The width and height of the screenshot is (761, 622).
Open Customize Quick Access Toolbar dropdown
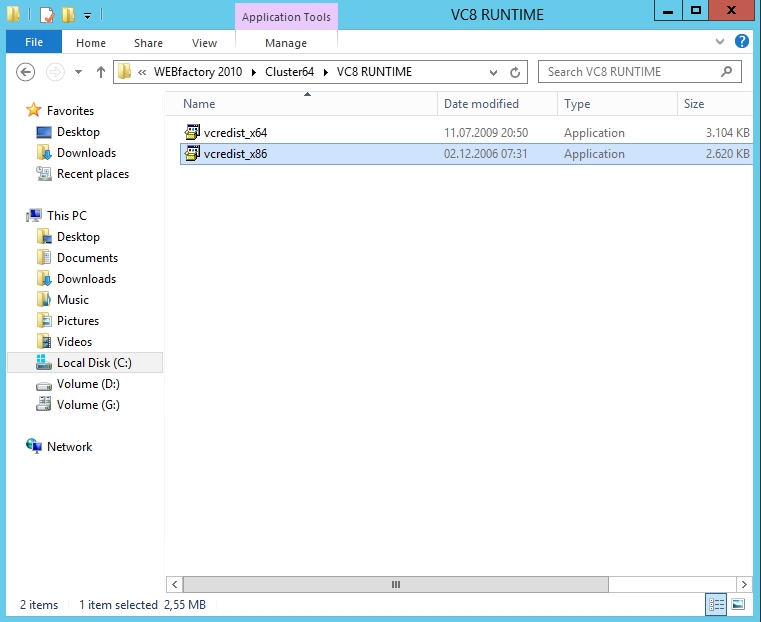(x=87, y=16)
